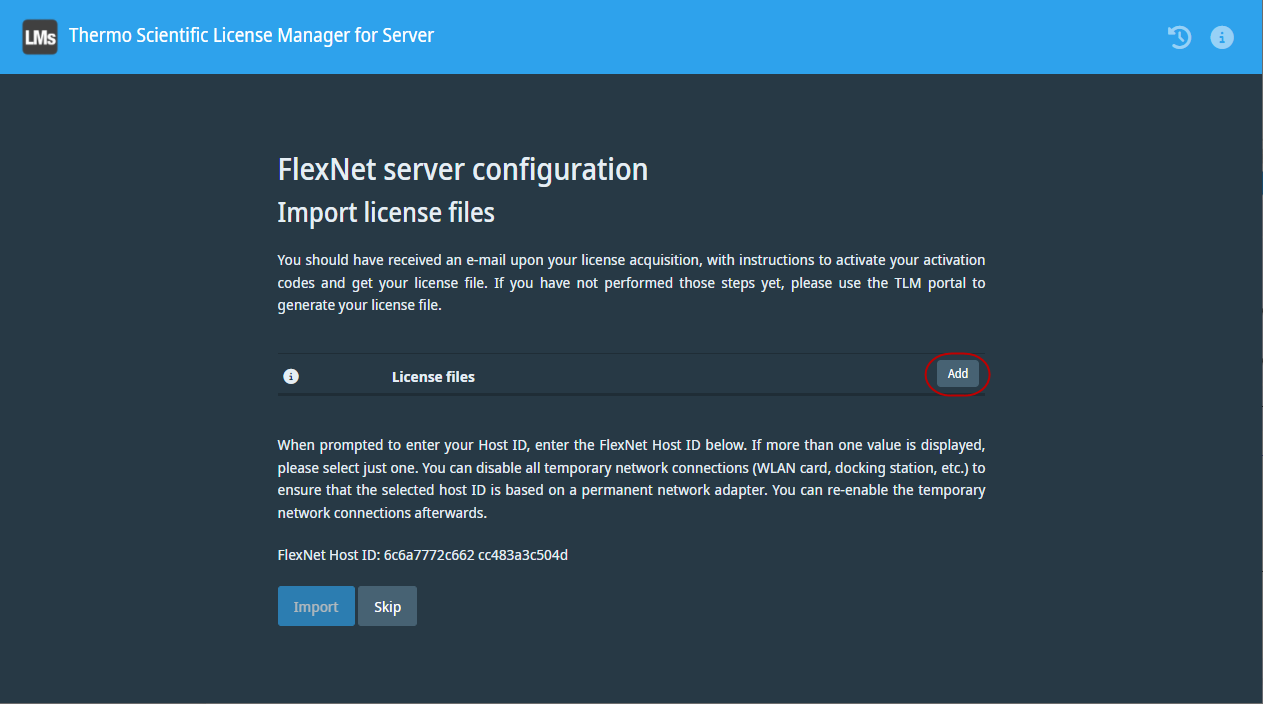Click info icon beside License files
Image resolution: width=1263 pixels, height=704 pixels.
tap(291, 377)
